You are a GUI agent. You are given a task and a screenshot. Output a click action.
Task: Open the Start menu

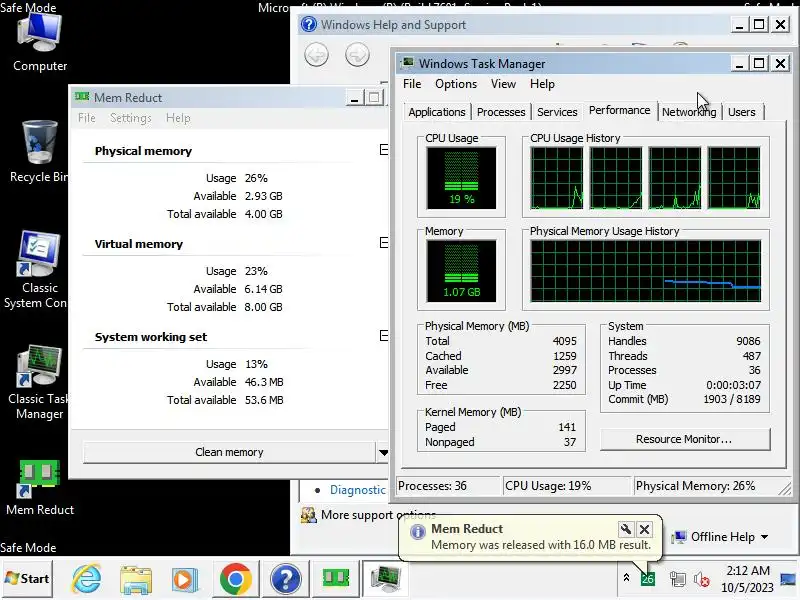[27, 579]
